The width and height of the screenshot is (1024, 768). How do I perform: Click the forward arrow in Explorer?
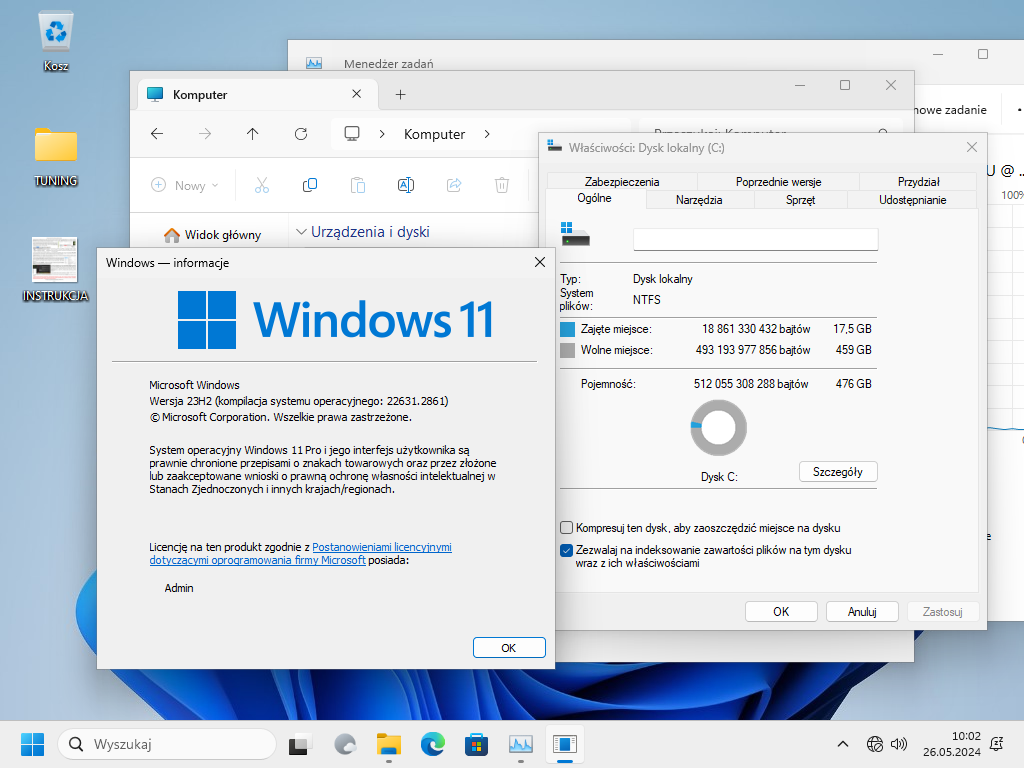205,134
